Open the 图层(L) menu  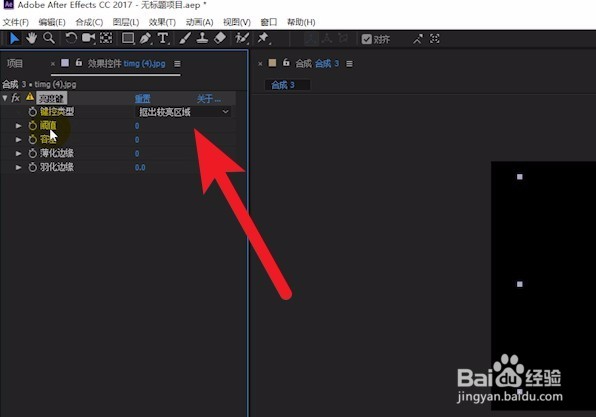click(x=126, y=22)
